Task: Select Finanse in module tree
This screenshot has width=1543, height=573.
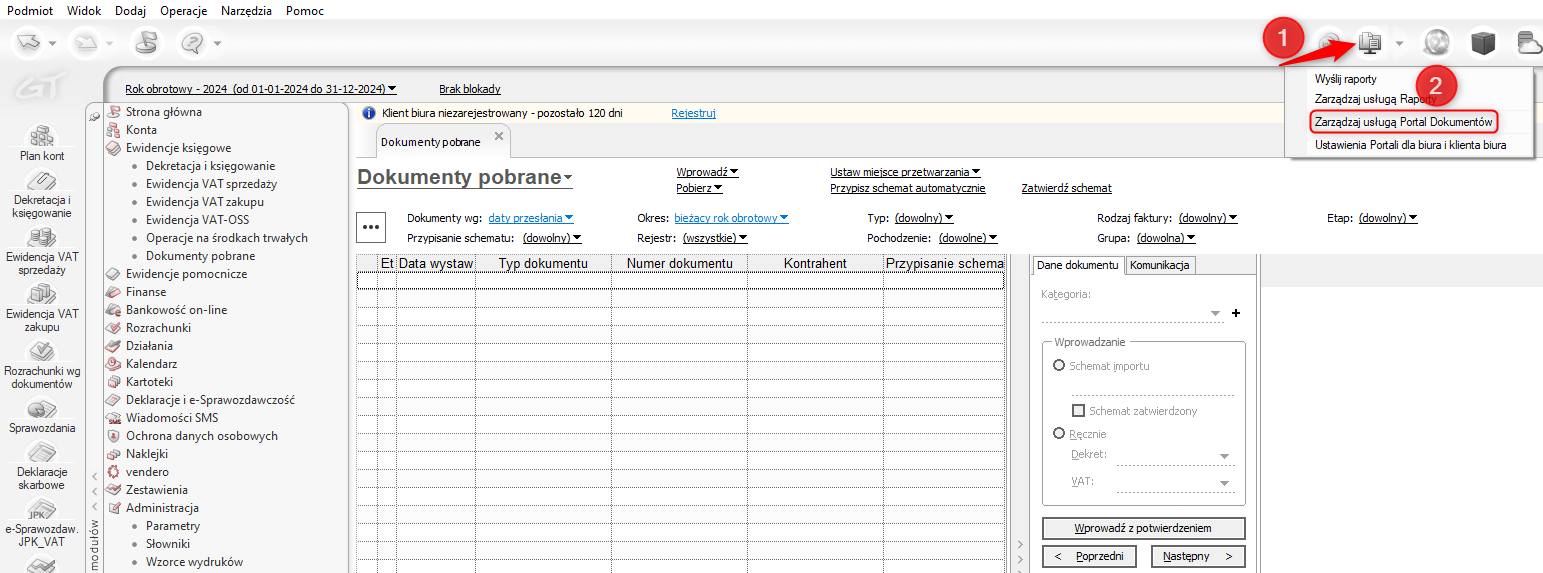Action: pos(146,292)
